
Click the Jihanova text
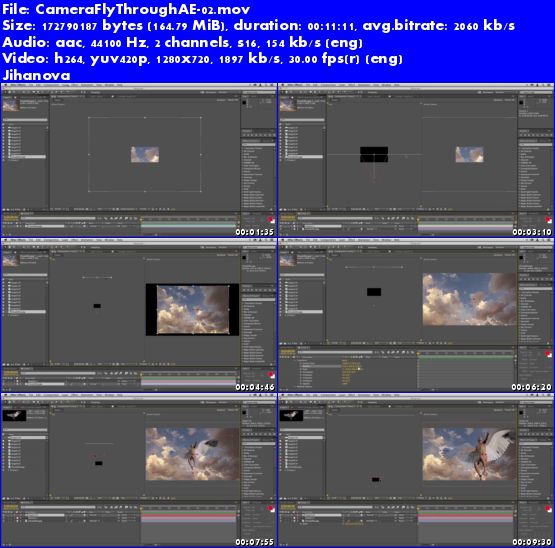(36, 75)
